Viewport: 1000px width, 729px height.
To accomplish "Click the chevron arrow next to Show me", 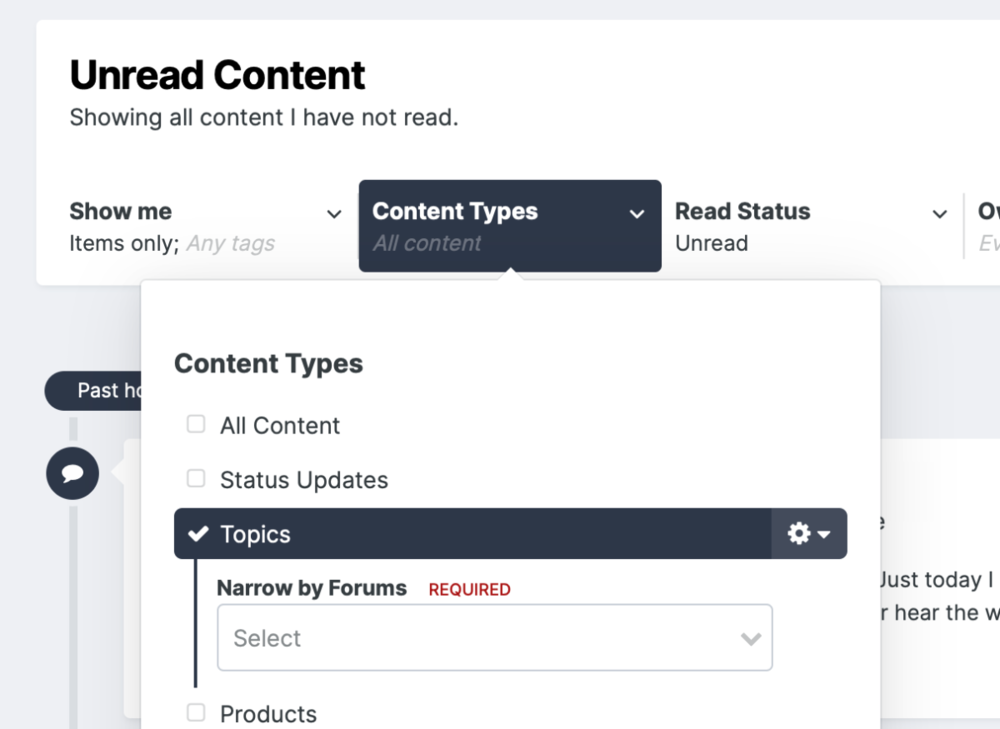I will (x=334, y=213).
